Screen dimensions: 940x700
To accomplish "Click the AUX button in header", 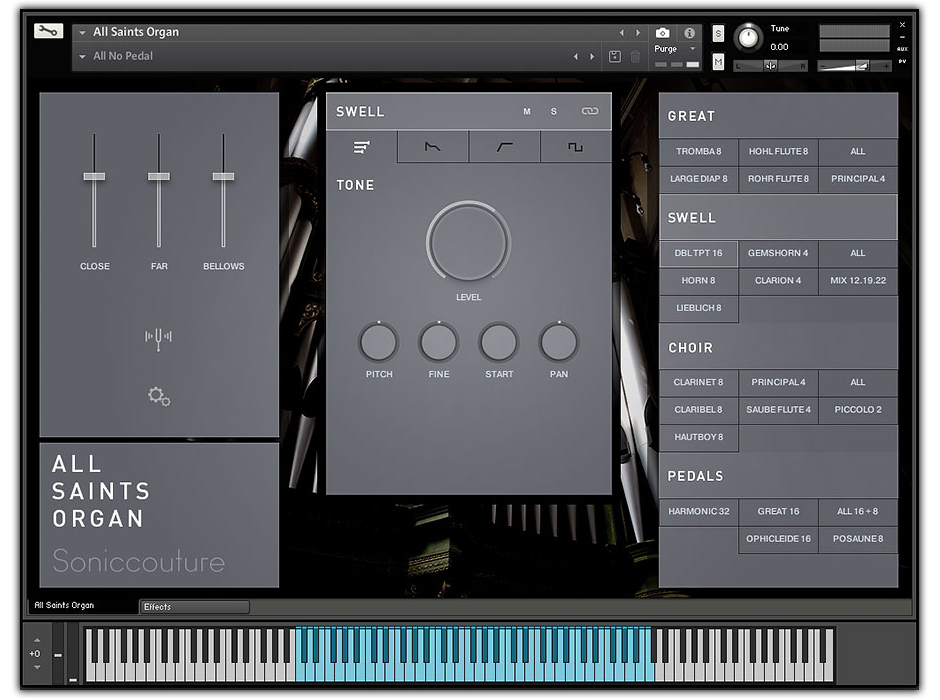I will coord(902,49).
